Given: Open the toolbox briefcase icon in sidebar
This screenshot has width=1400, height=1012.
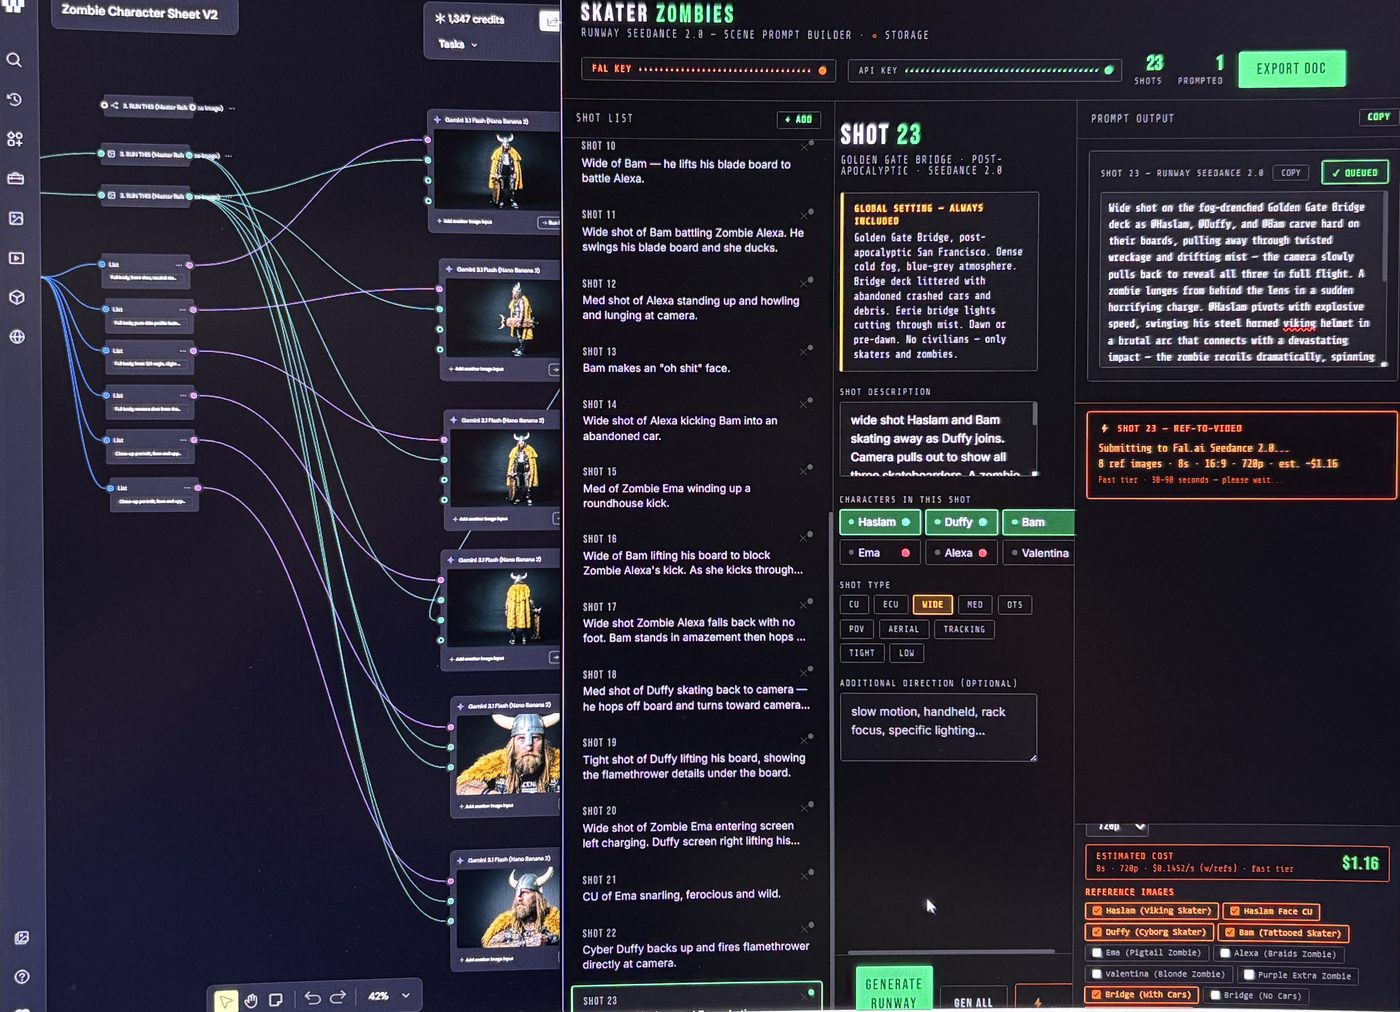Looking at the screenshot, I should (x=15, y=178).
